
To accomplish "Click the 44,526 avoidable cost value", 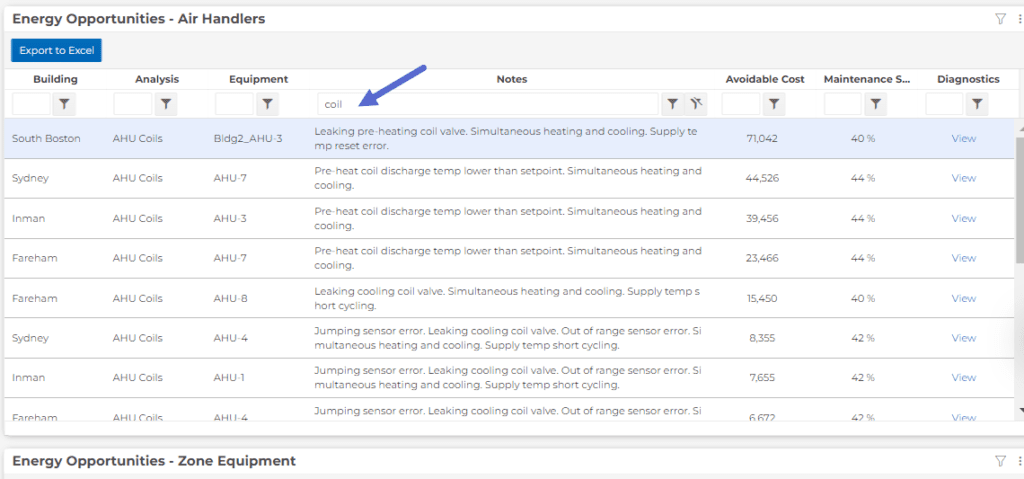I will [x=762, y=178].
